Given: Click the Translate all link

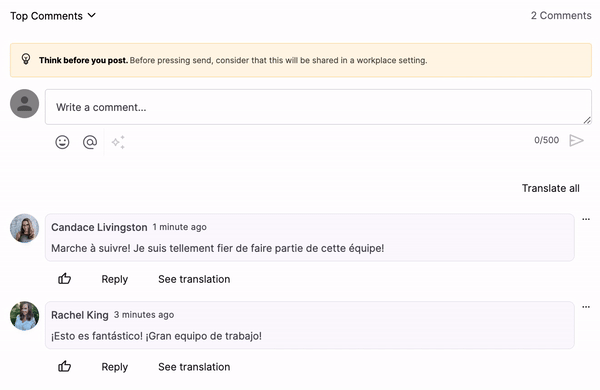Looking at the screenshot, I should [x=551, y=188].
